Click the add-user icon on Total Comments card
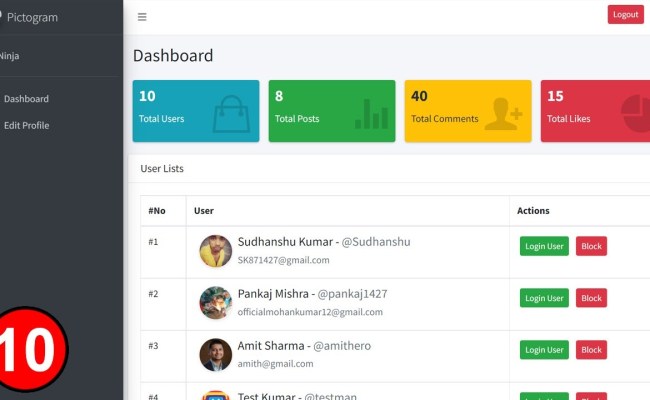This screenshot has width=650, height=400. 503,114
